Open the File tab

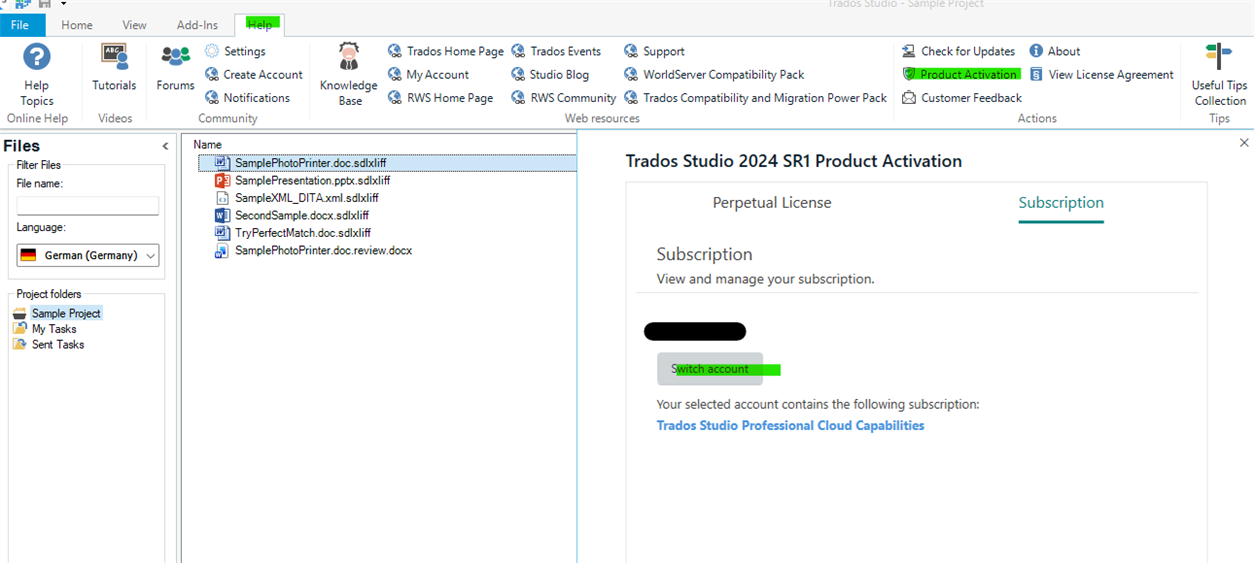click(x=20, y=25)
